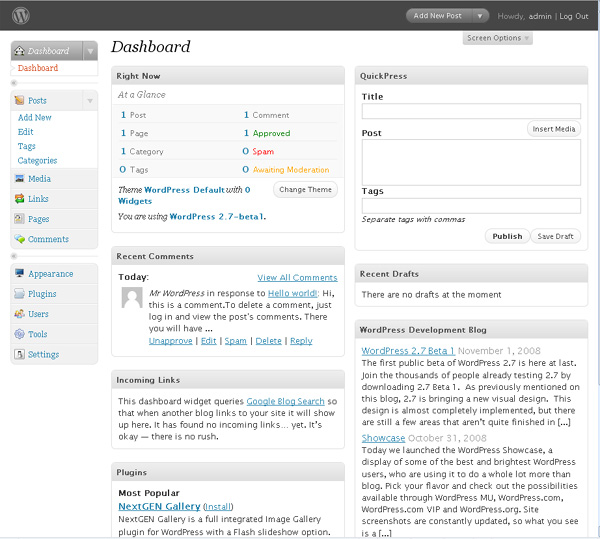The height and width of the screenshot is (539, 600).
Task: Open the Add New Post dropdown arrow
Action: pos(479,16)
